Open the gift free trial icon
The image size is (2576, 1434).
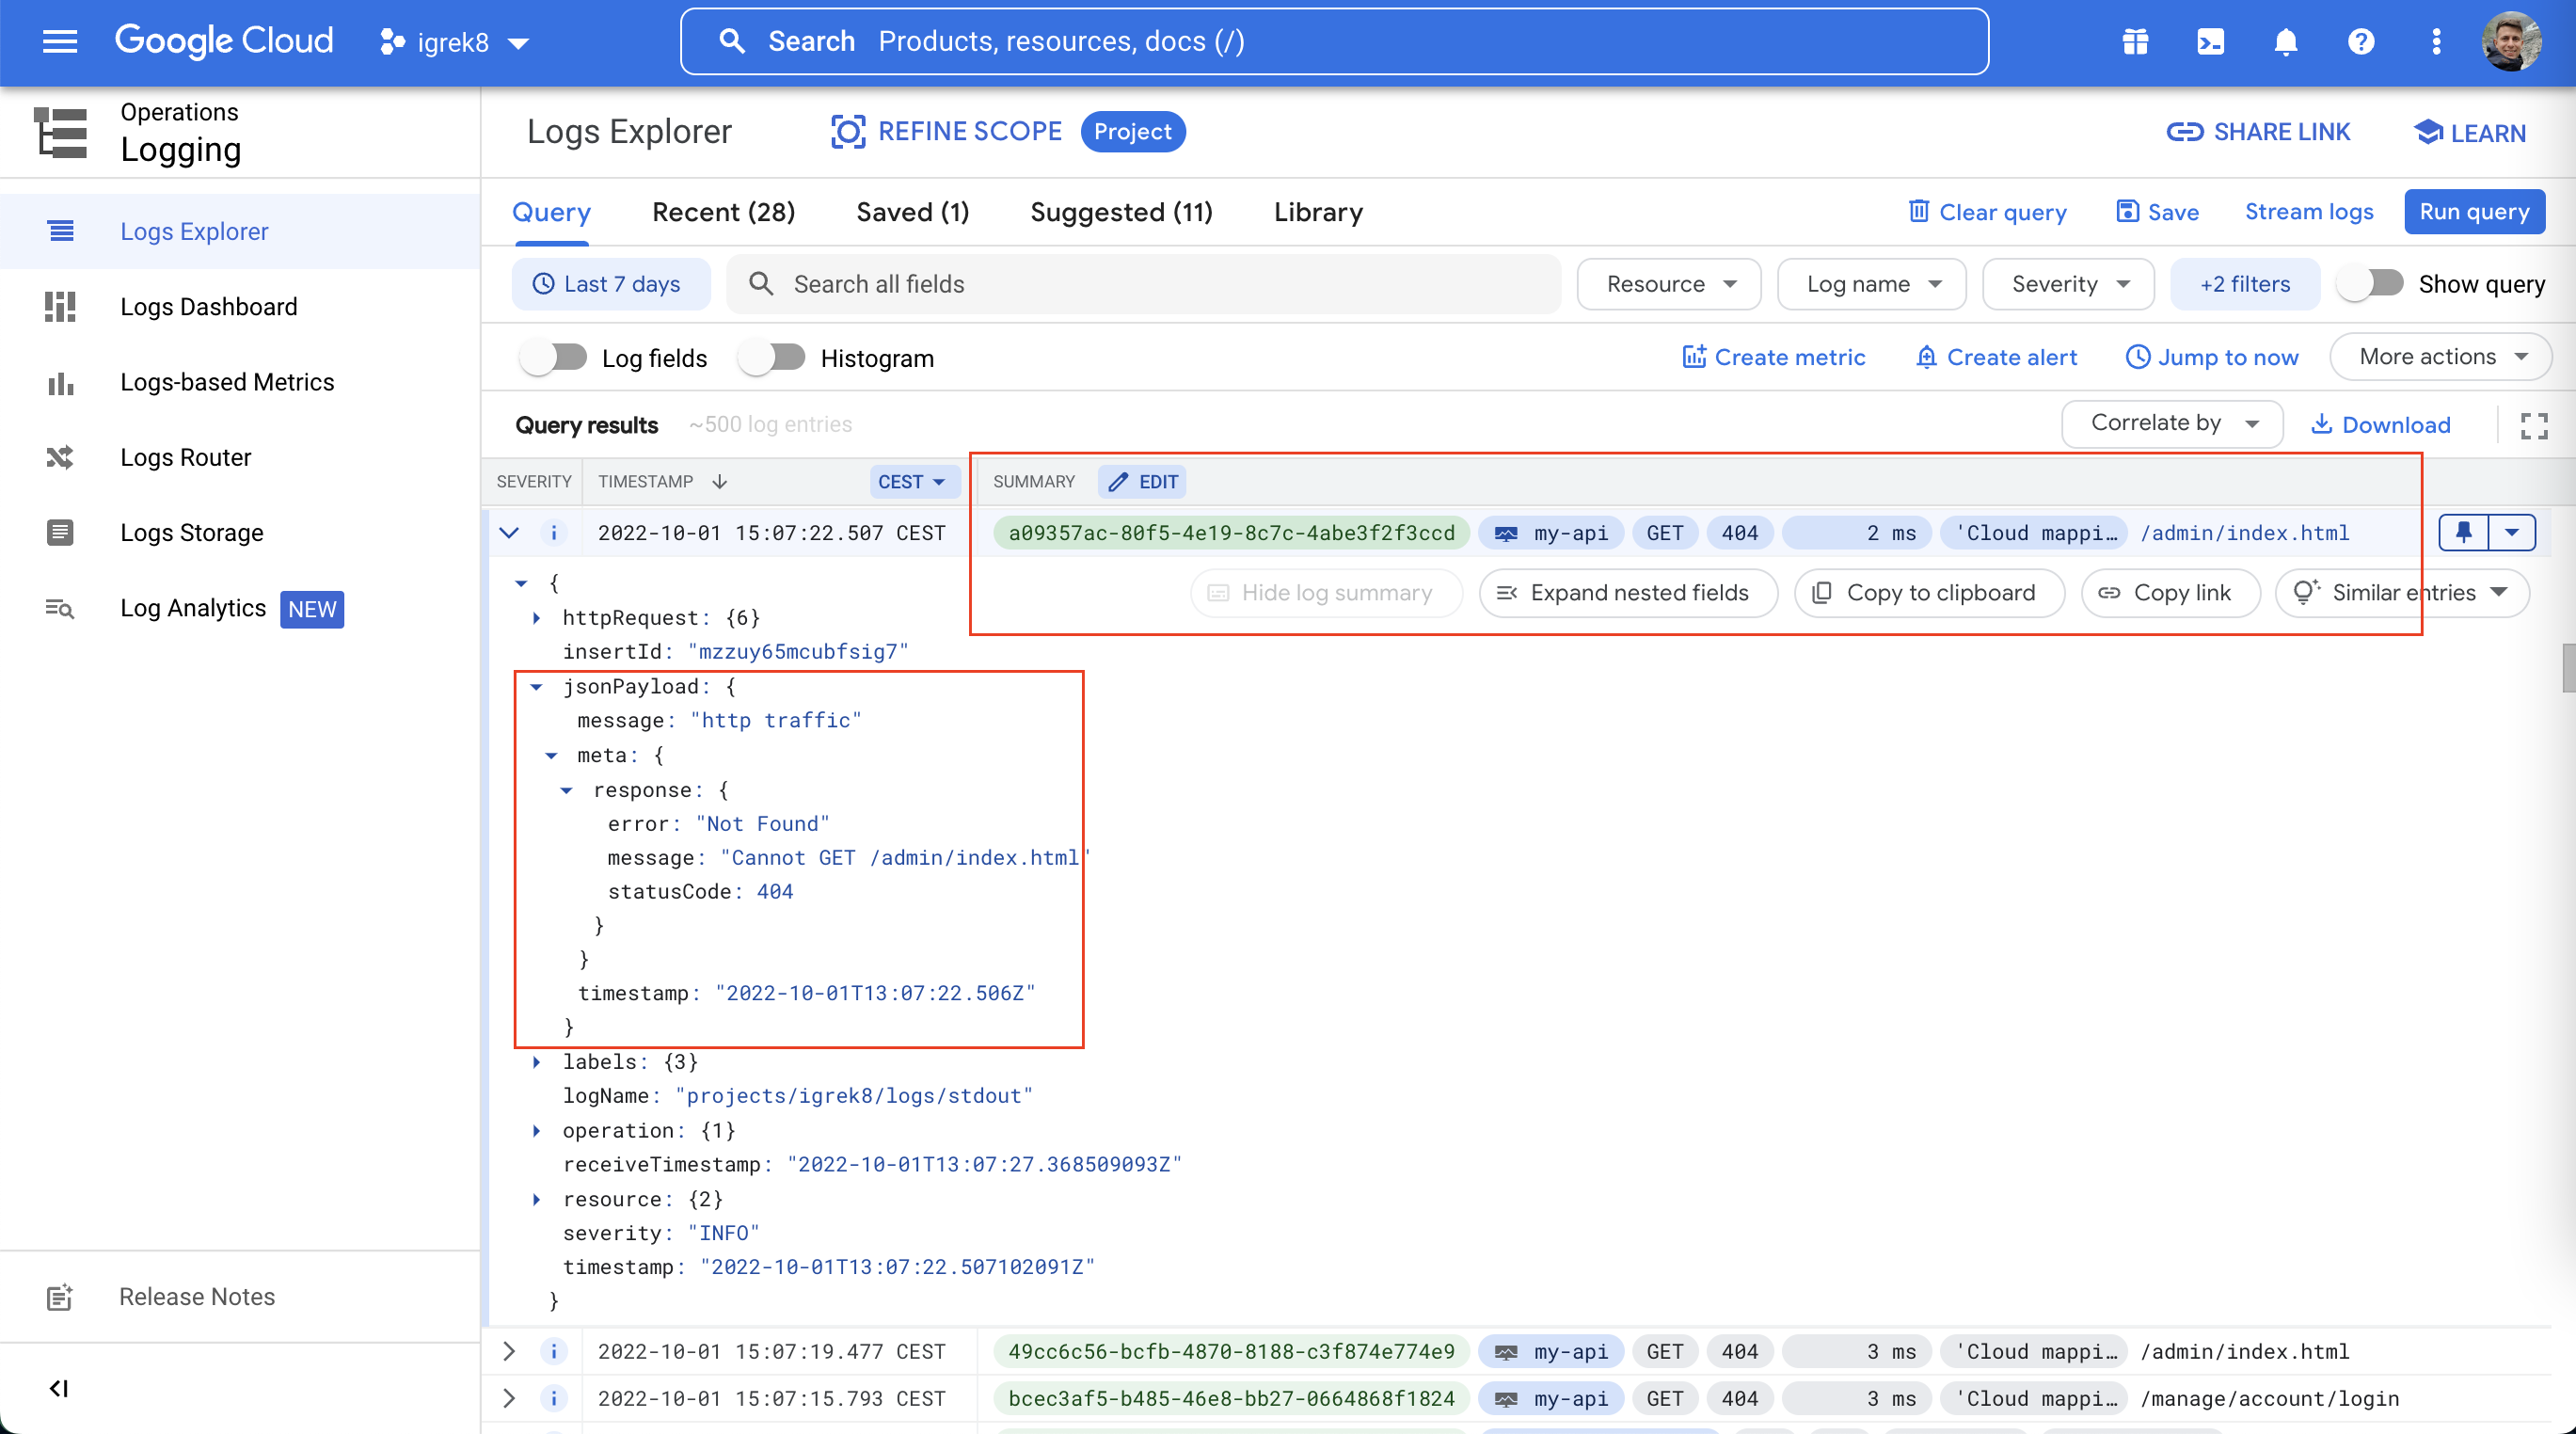click(x=2135, y=42)
